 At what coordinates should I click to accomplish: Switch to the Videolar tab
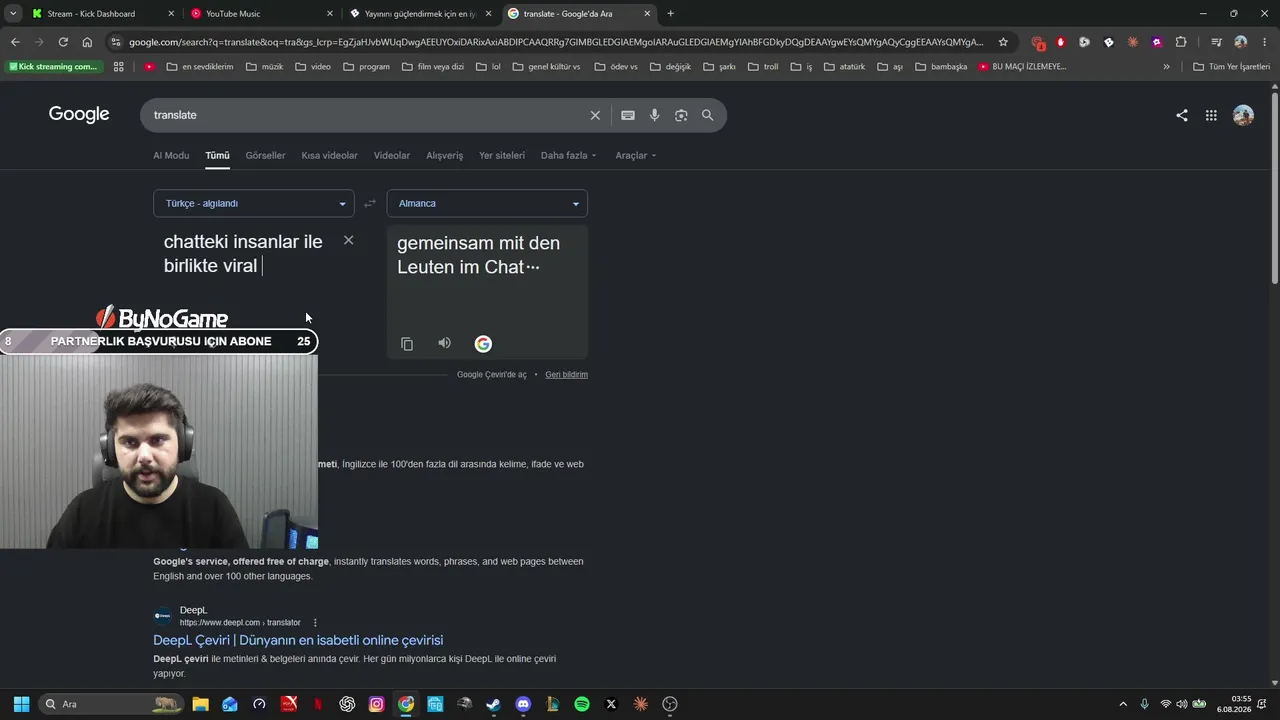(392, 155)
